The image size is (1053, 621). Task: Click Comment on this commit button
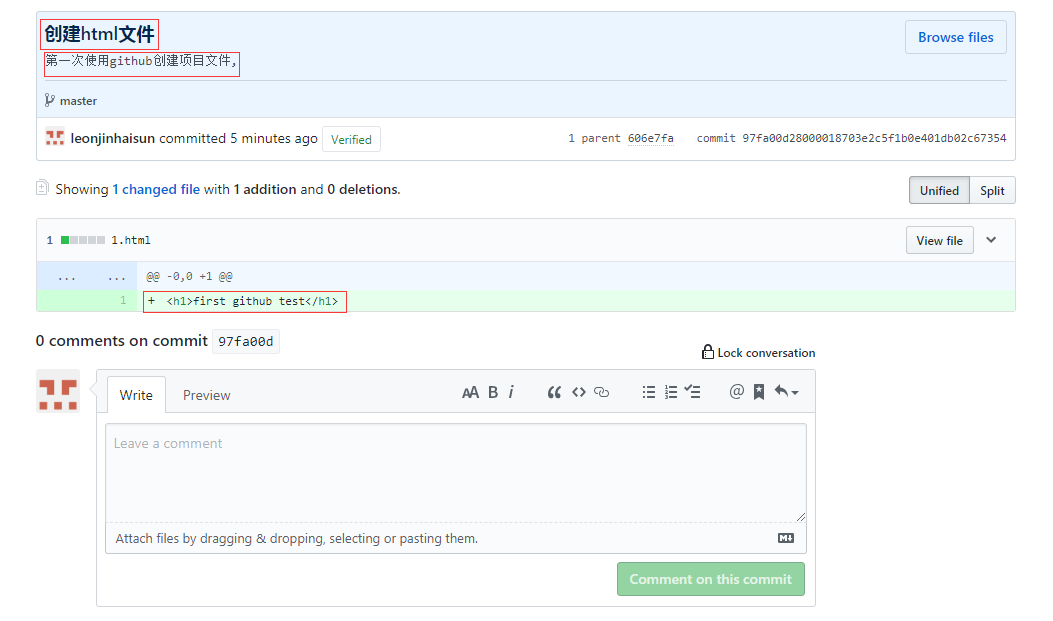(x=711, y=579)
